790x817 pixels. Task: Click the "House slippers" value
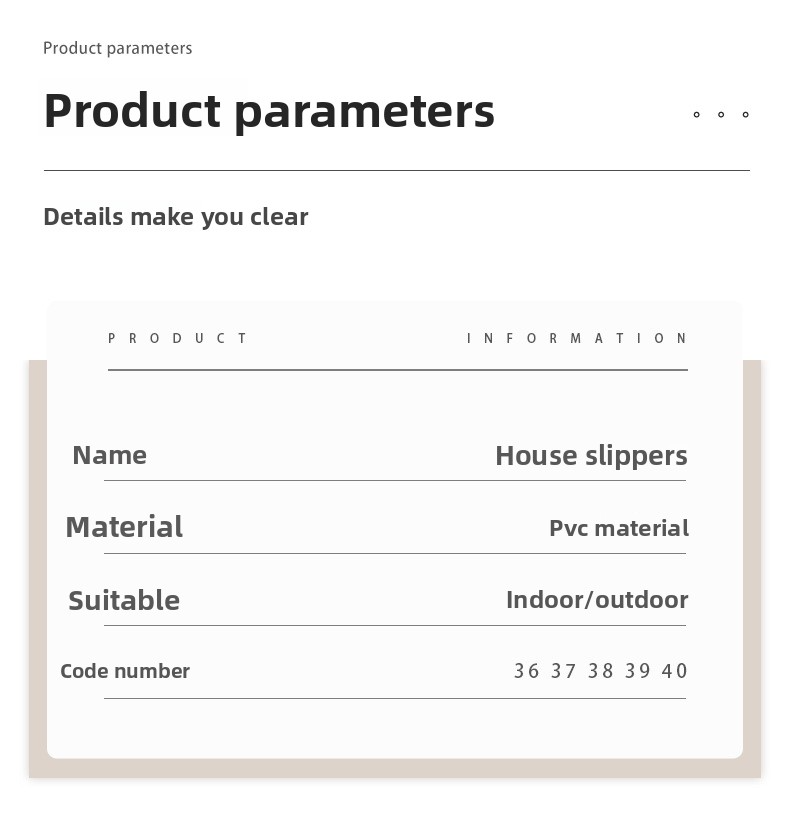tap(591, 456)
